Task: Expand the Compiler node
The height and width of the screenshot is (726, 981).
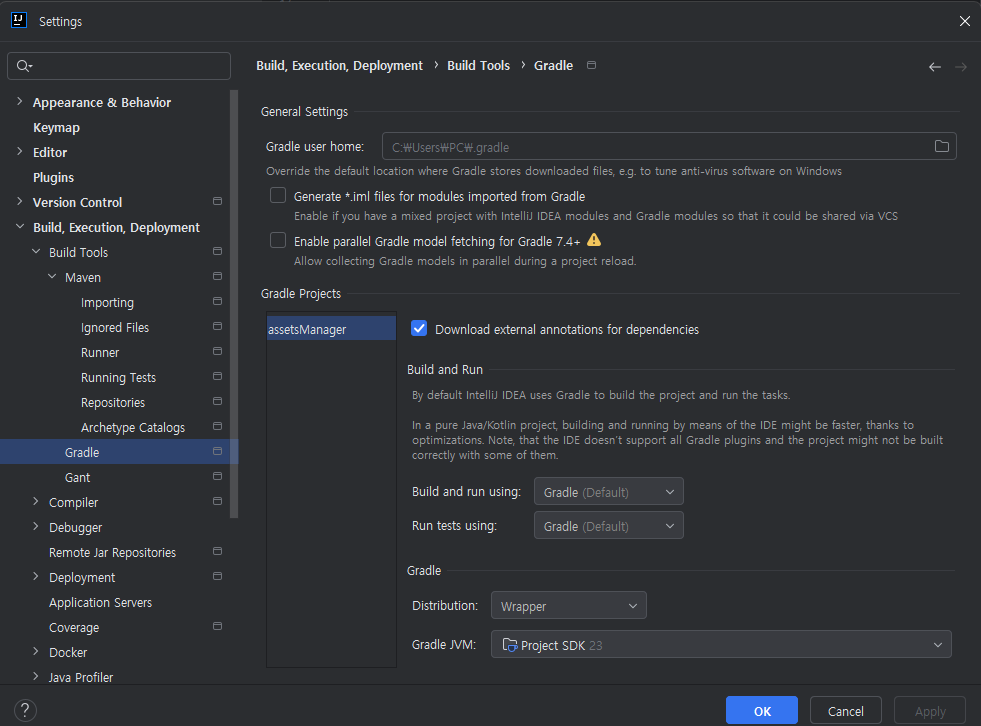Action: 36,502
